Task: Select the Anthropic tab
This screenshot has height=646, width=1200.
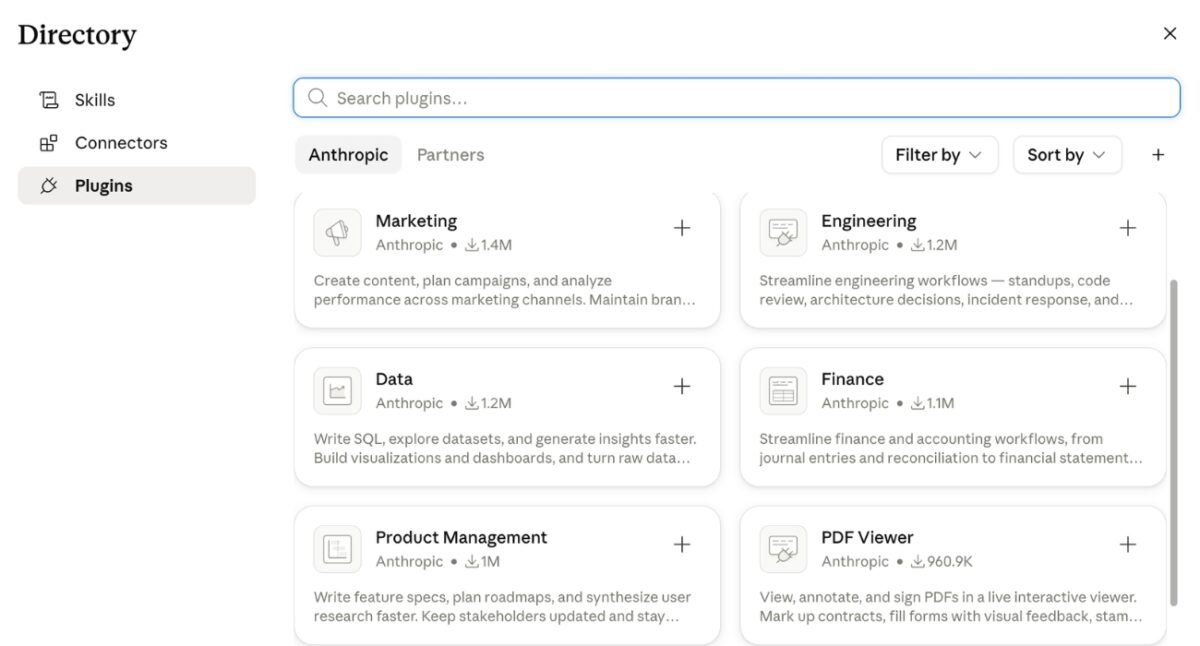Action: pos(348,155)
